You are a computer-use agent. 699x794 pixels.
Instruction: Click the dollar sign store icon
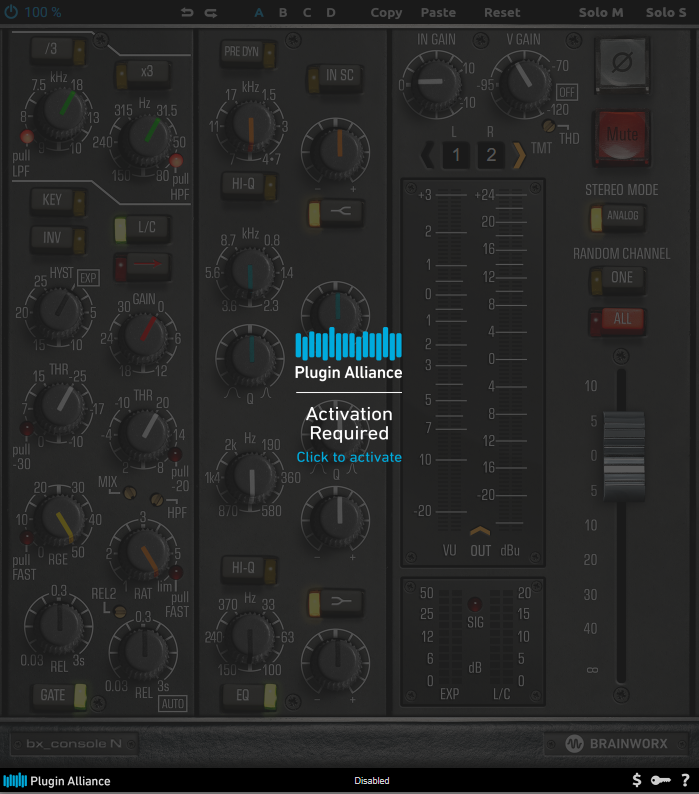point(637,780)
